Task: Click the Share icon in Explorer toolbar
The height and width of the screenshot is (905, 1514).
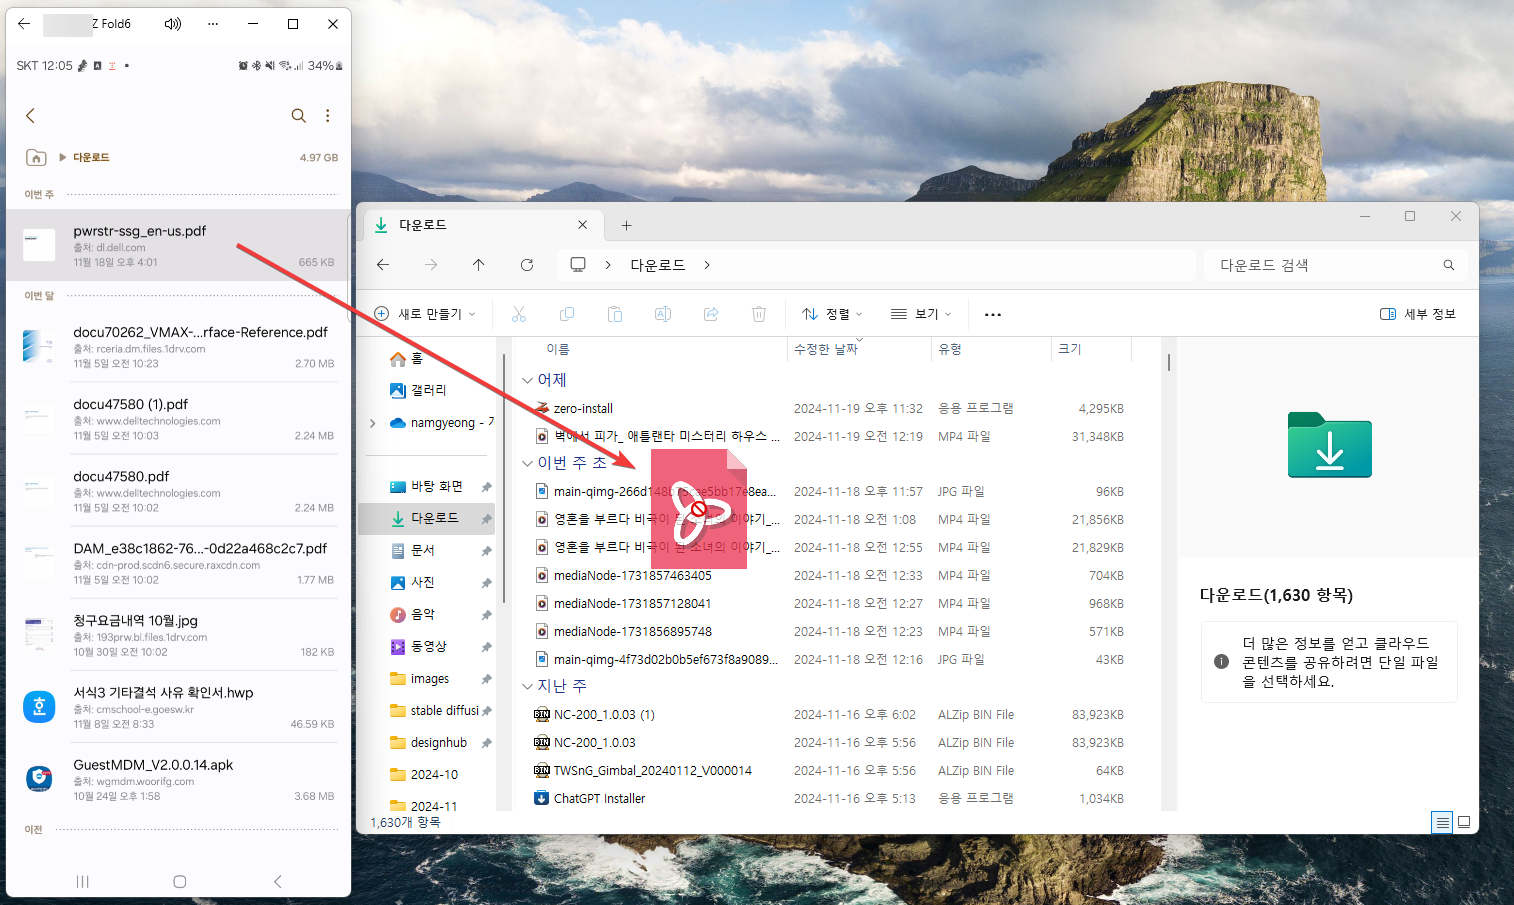Action: pos(711,314)
